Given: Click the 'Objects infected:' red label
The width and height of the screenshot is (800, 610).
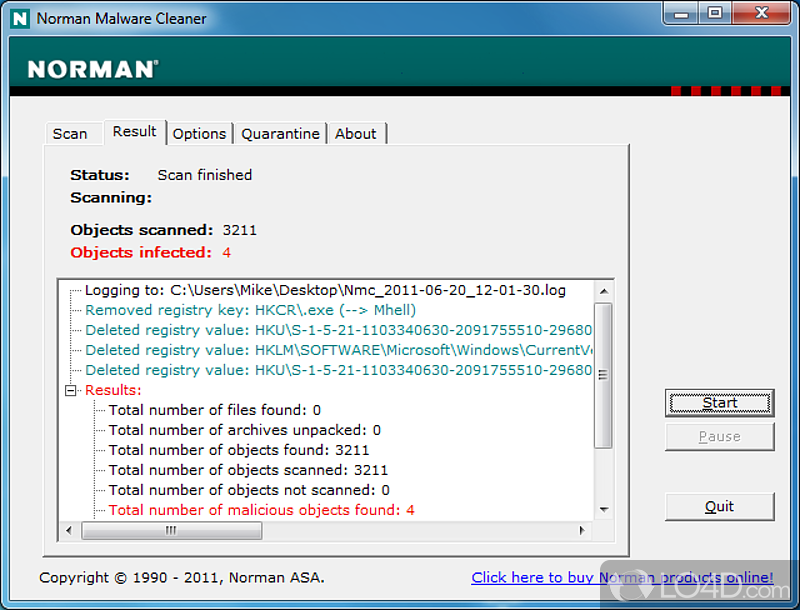Looking at the screenshot, I should pyautogui.click(x=141, y=252).
